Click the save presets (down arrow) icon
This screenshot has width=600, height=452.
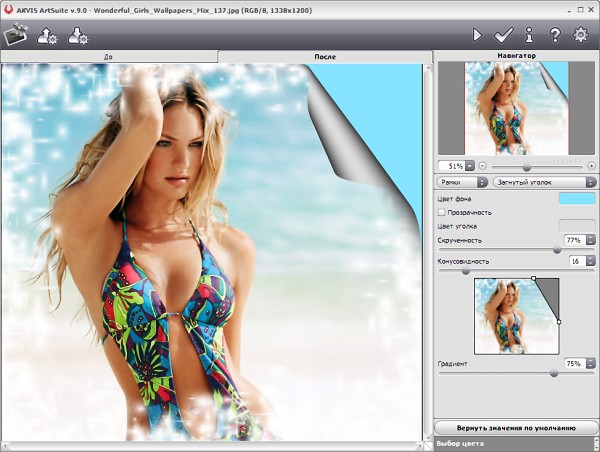tap(78, 37)
